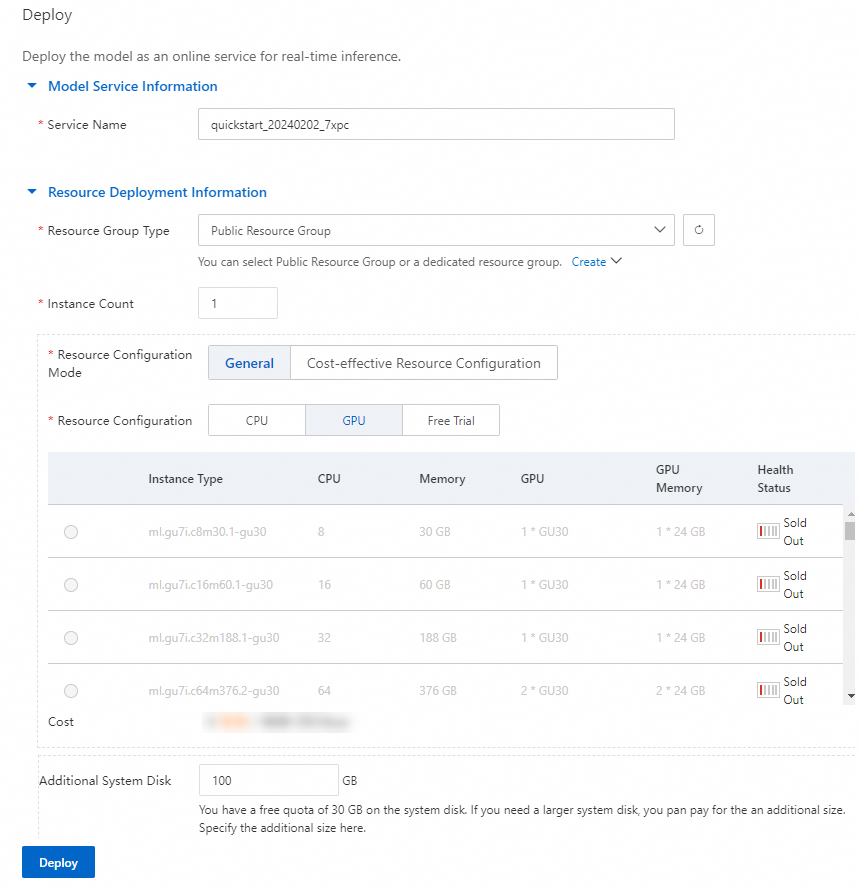Switch to Cost-effective Resource Configuration mode

423,364
